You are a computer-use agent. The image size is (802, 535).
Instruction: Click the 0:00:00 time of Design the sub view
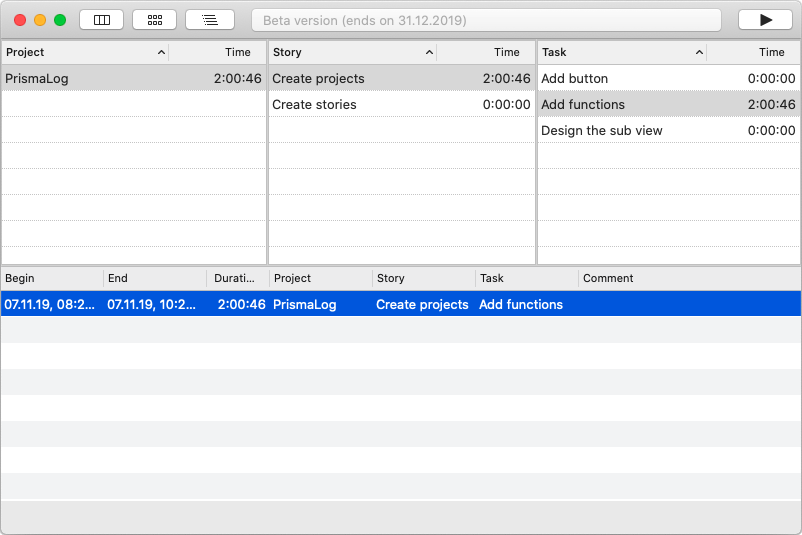pos(771,130)
